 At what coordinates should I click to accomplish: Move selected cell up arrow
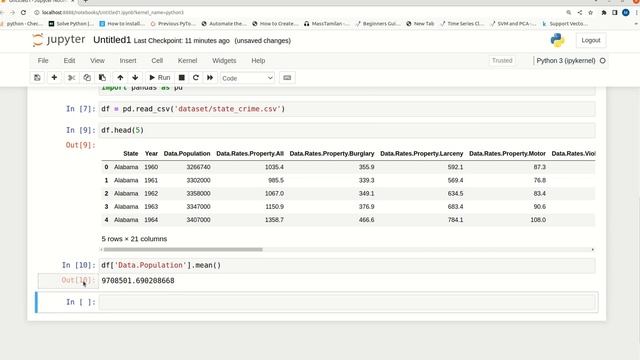tap(120, 78)
